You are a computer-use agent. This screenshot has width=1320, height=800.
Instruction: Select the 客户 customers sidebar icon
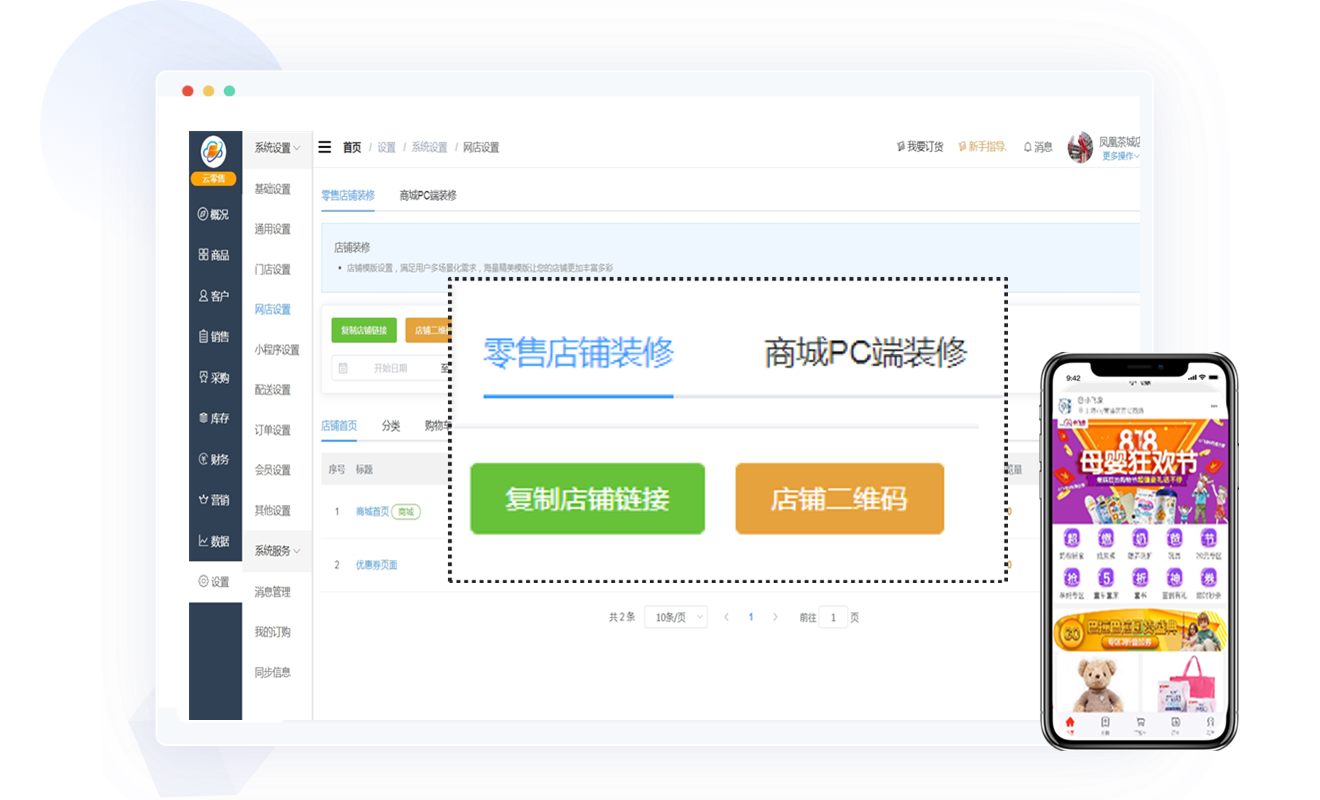click(x=203, y=296)
